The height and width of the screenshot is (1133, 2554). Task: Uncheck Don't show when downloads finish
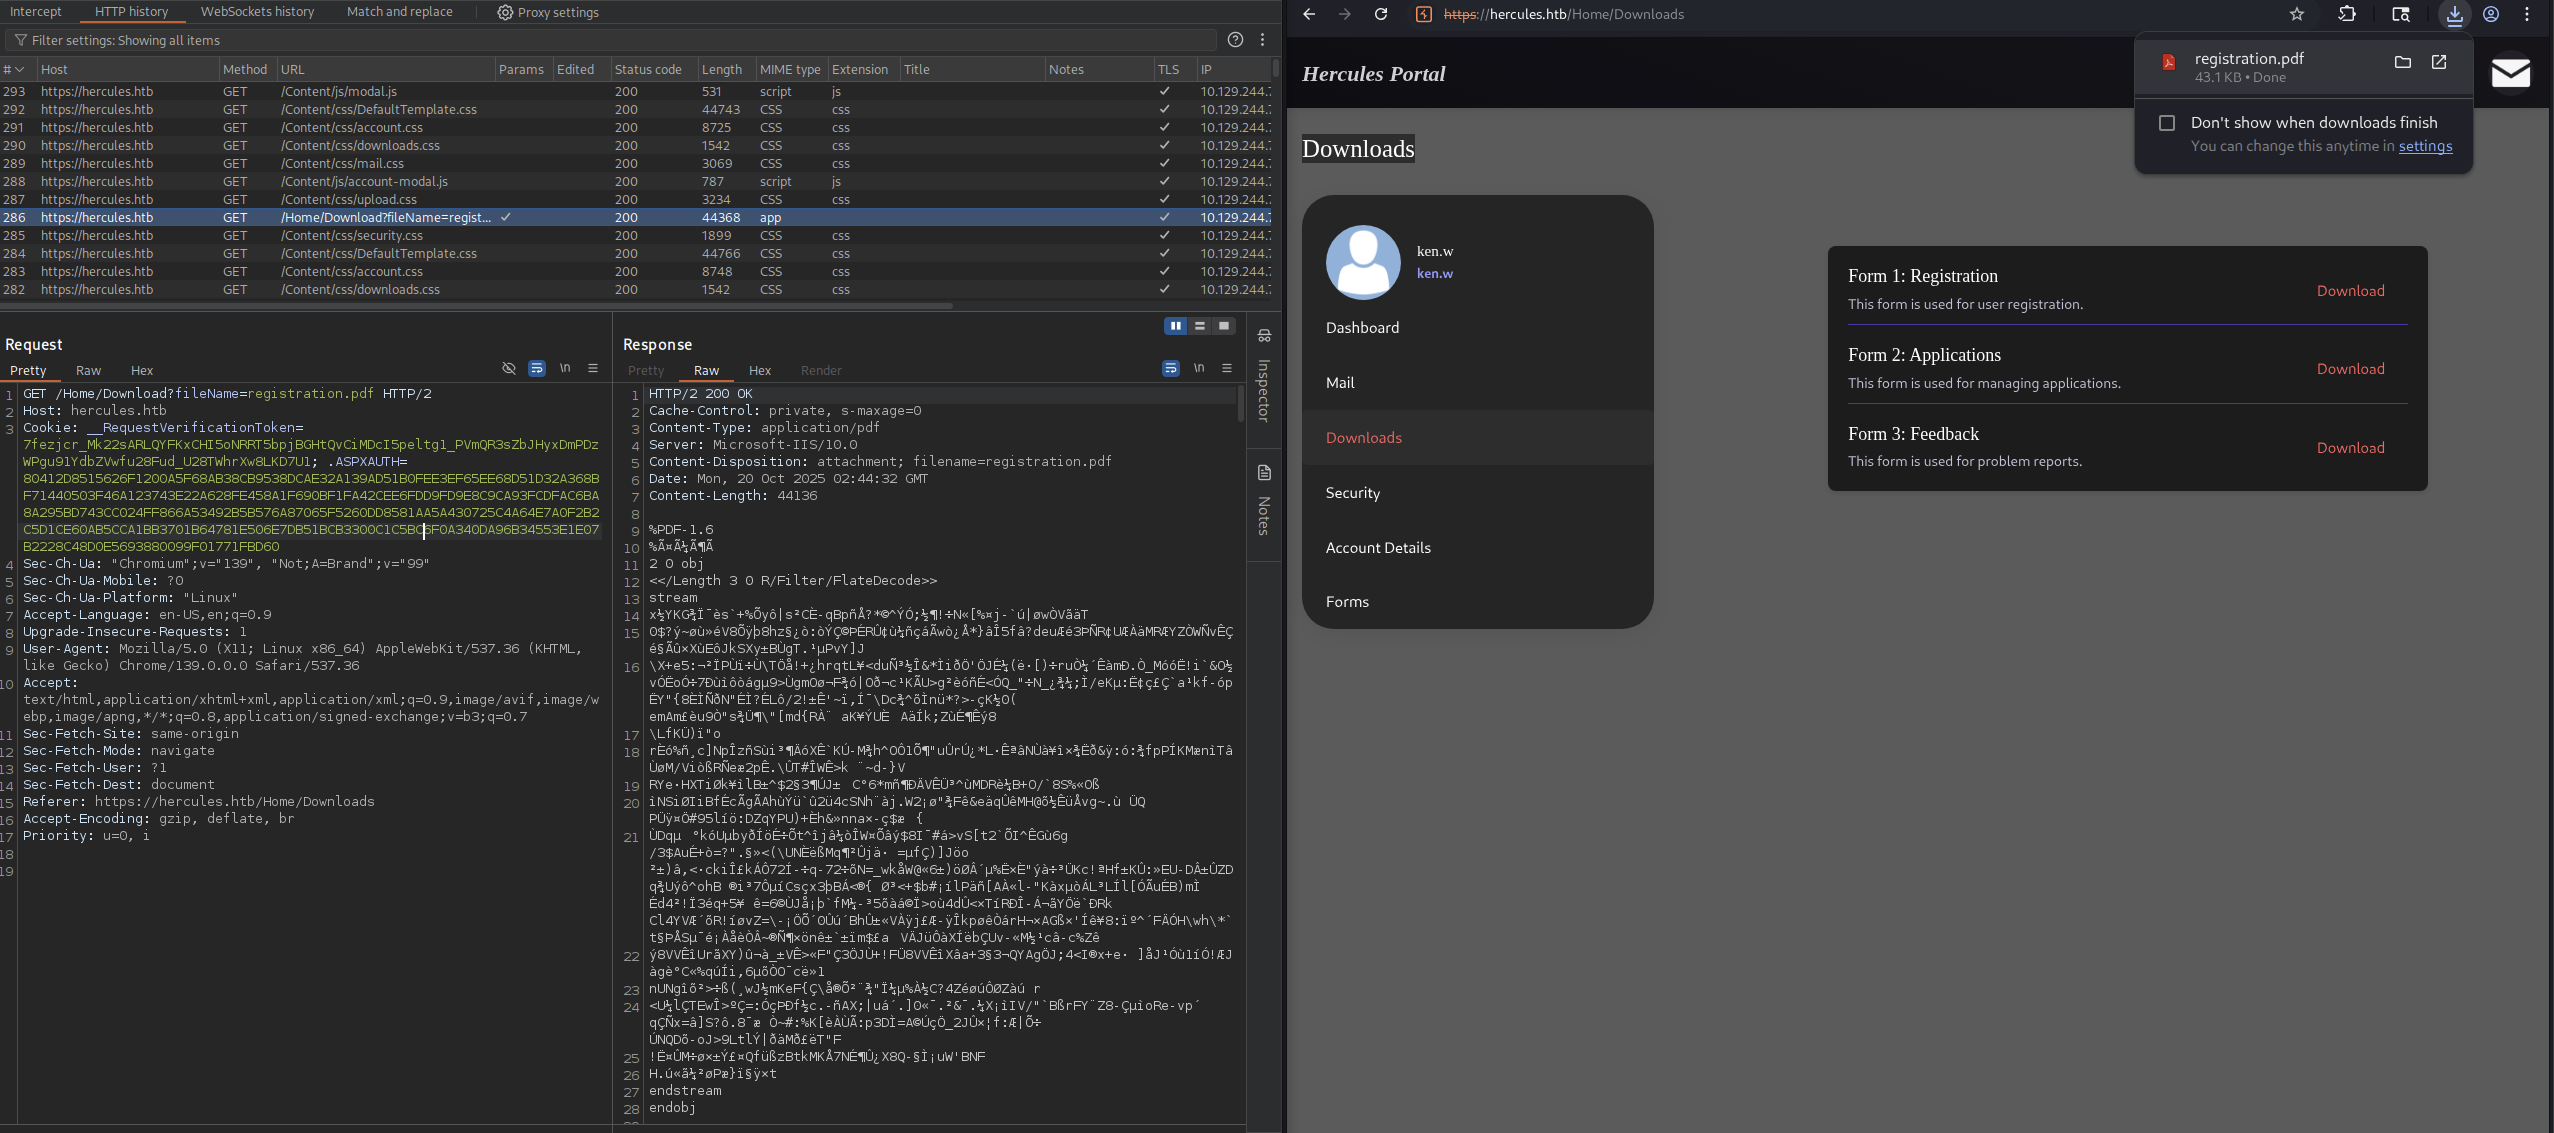point(2166,122)
